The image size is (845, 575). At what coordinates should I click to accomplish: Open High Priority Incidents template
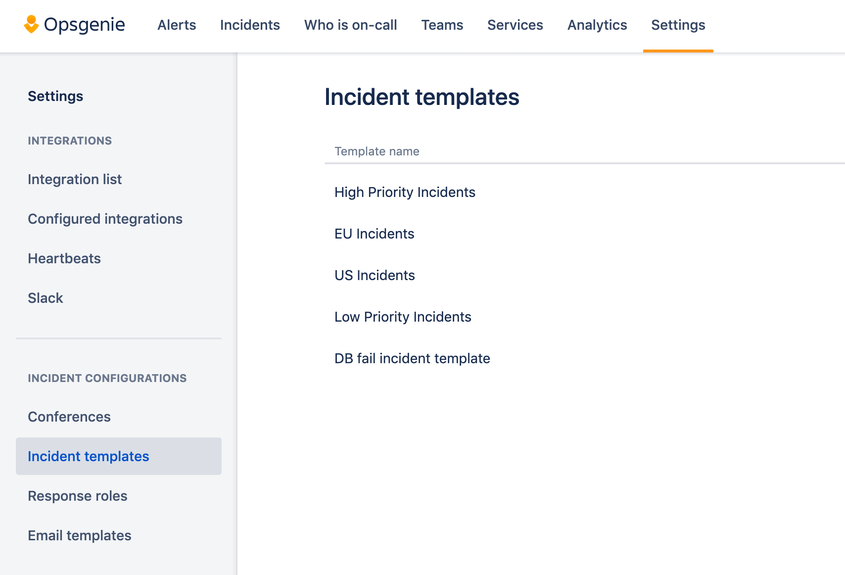pos(405,192)
